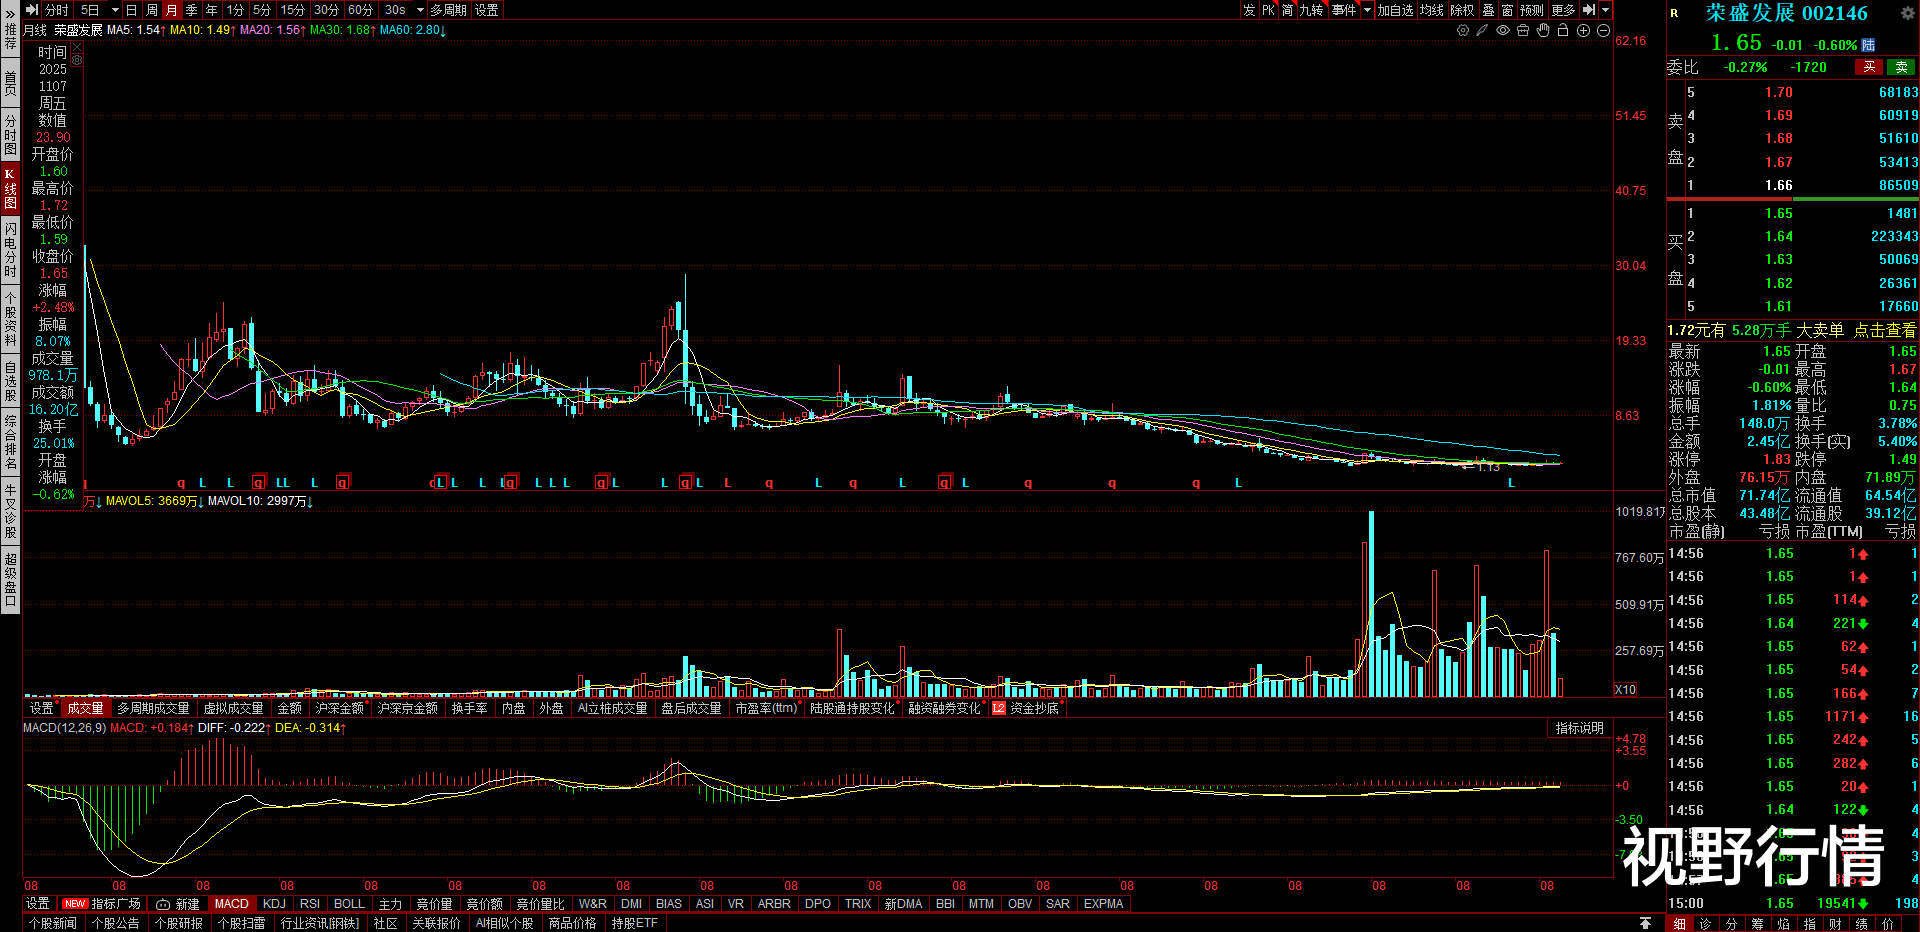This screenshot has height=932, width=1920.
Task: Click the collapse arrow icon before 分时
Action: coord(31,10)
